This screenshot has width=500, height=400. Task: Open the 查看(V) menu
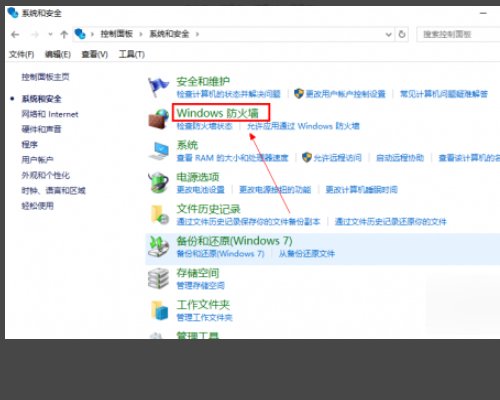pyautogui.click(x=95, y=54)
